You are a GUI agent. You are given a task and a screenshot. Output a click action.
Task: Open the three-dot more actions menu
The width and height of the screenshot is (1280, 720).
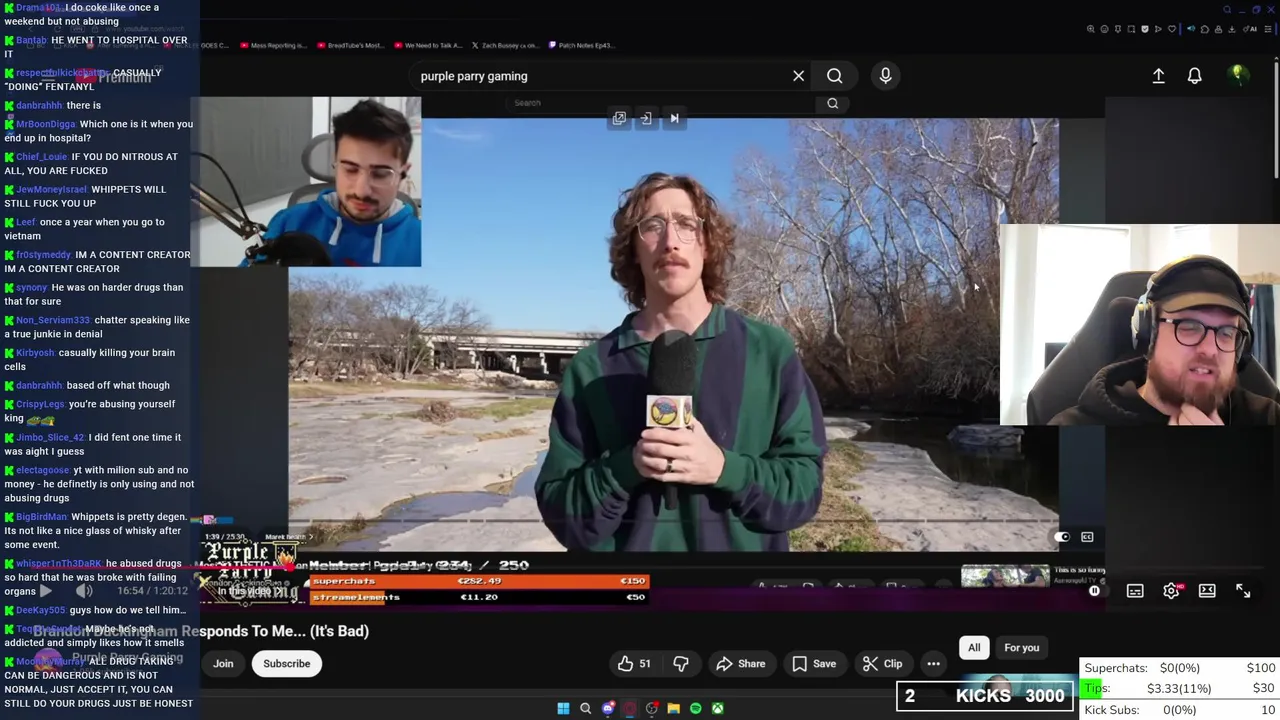pos(933,664)
